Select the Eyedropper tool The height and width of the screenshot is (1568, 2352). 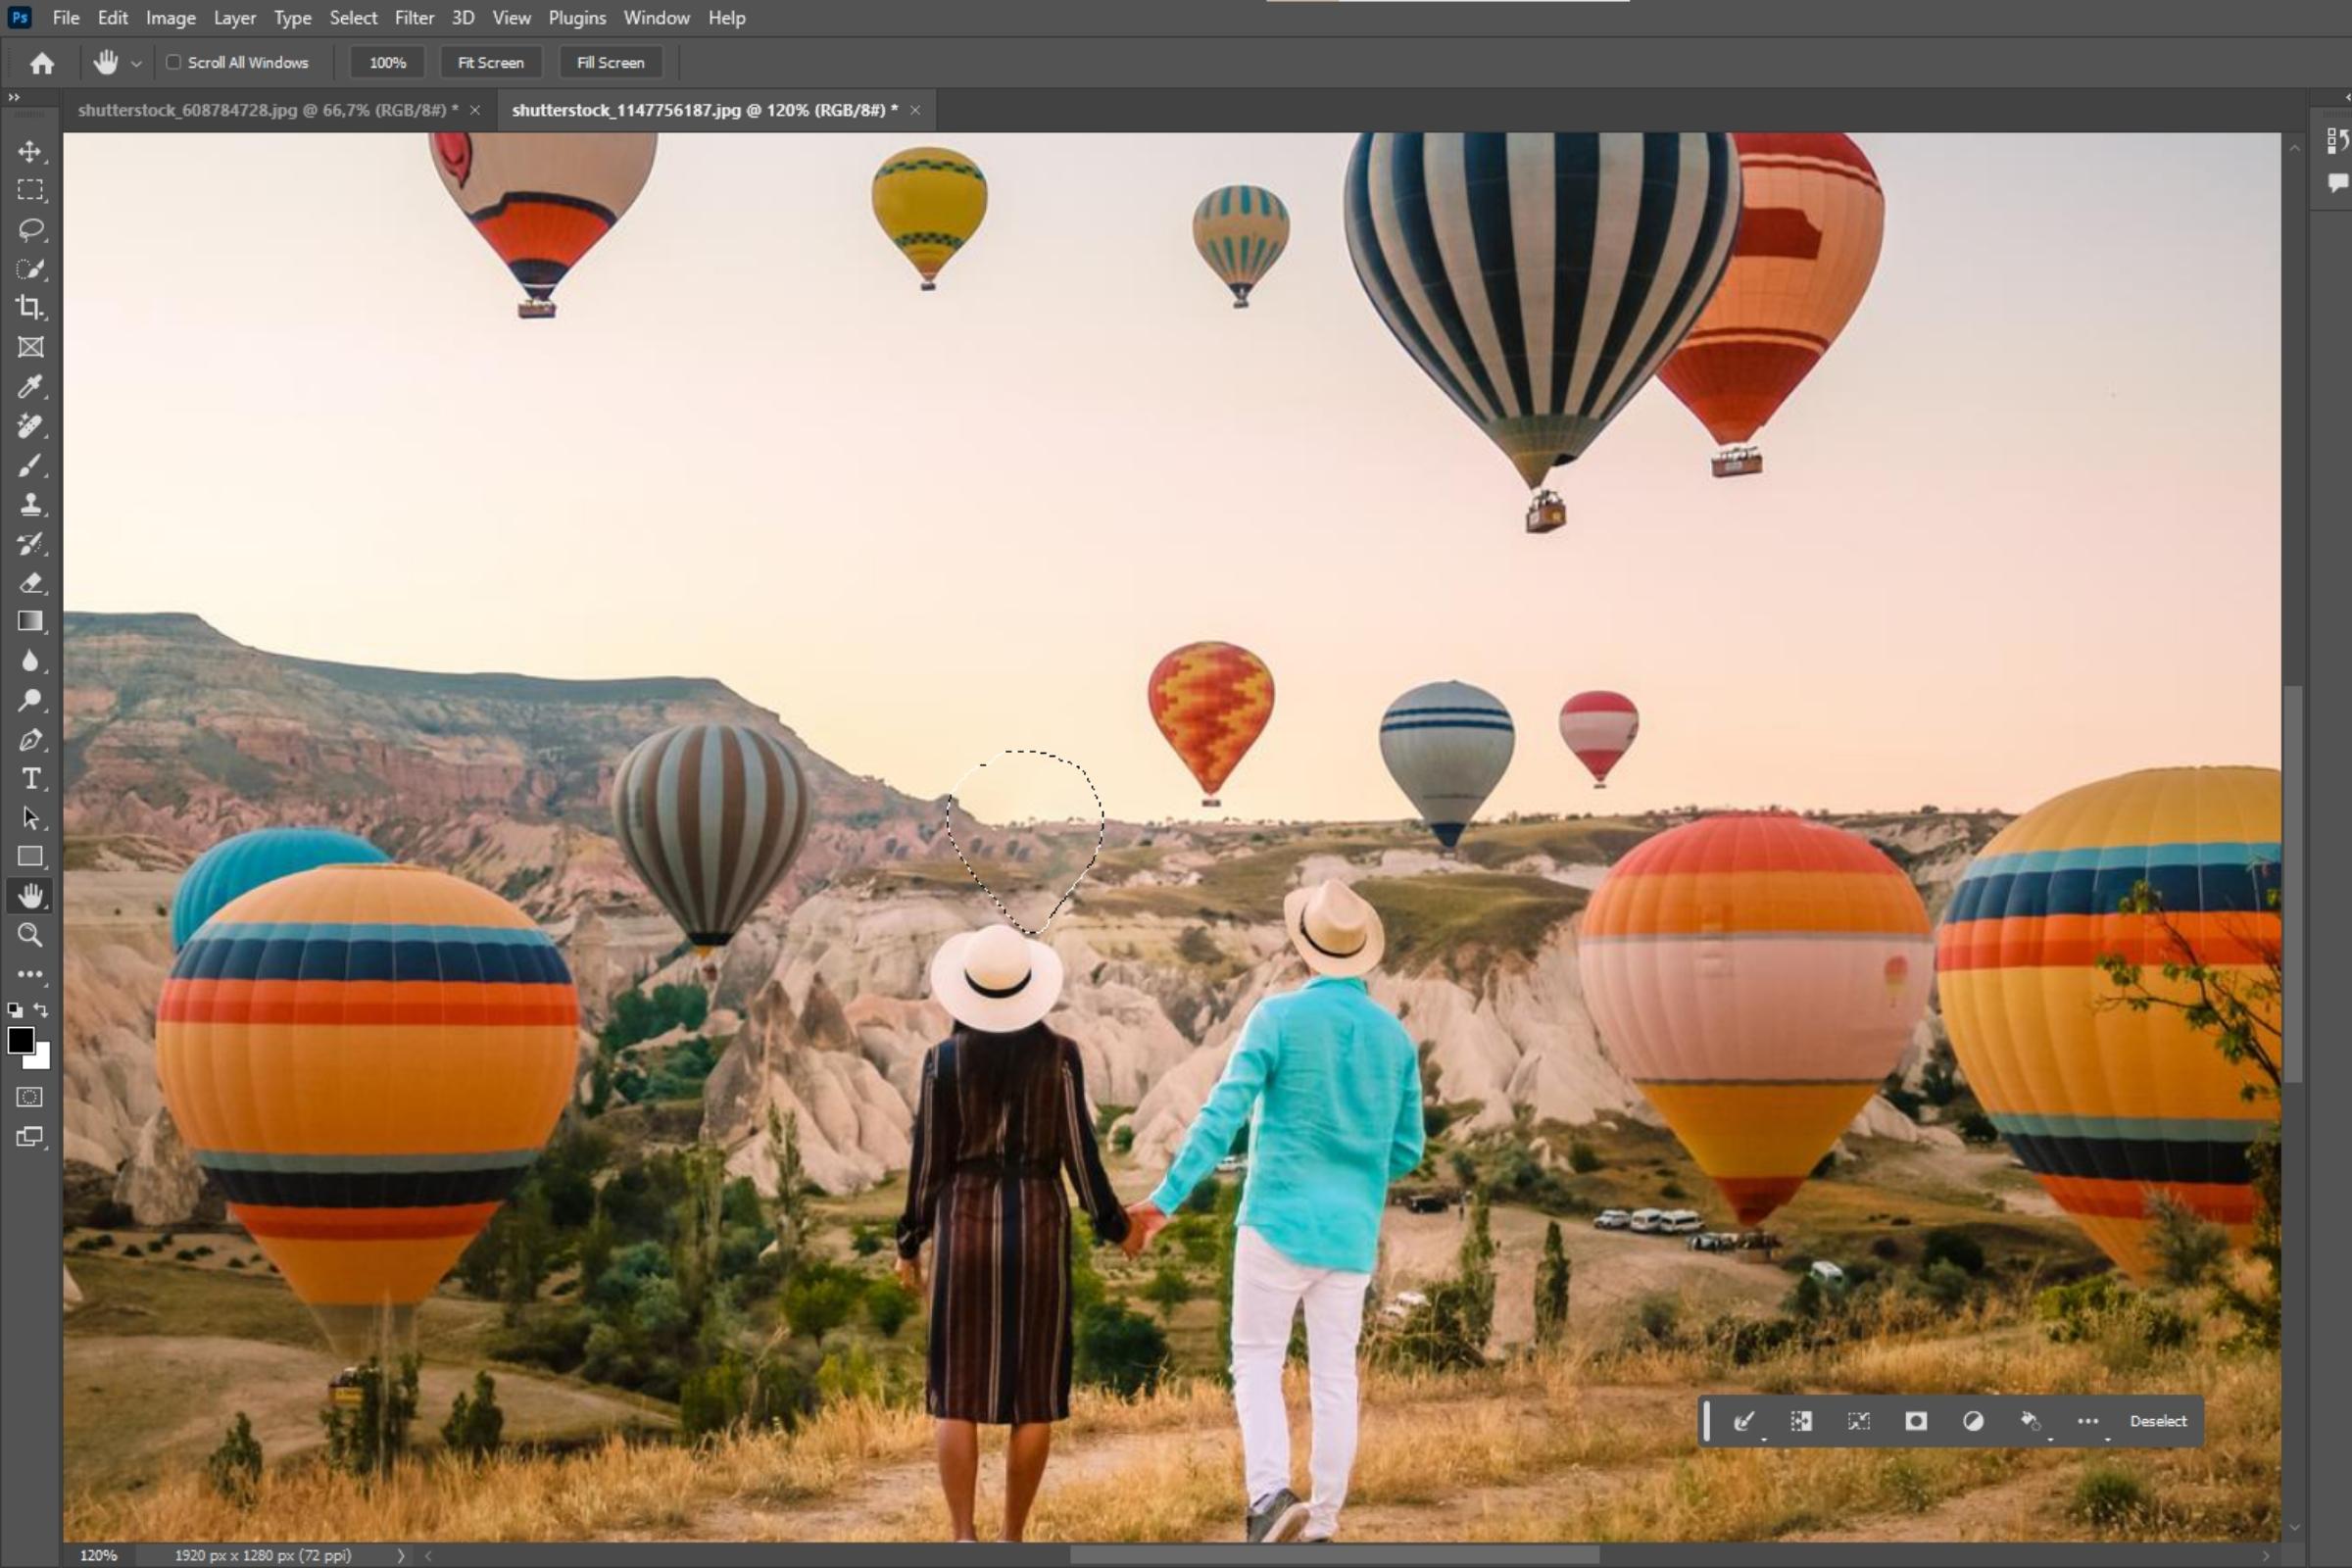[x=30, y=386]
